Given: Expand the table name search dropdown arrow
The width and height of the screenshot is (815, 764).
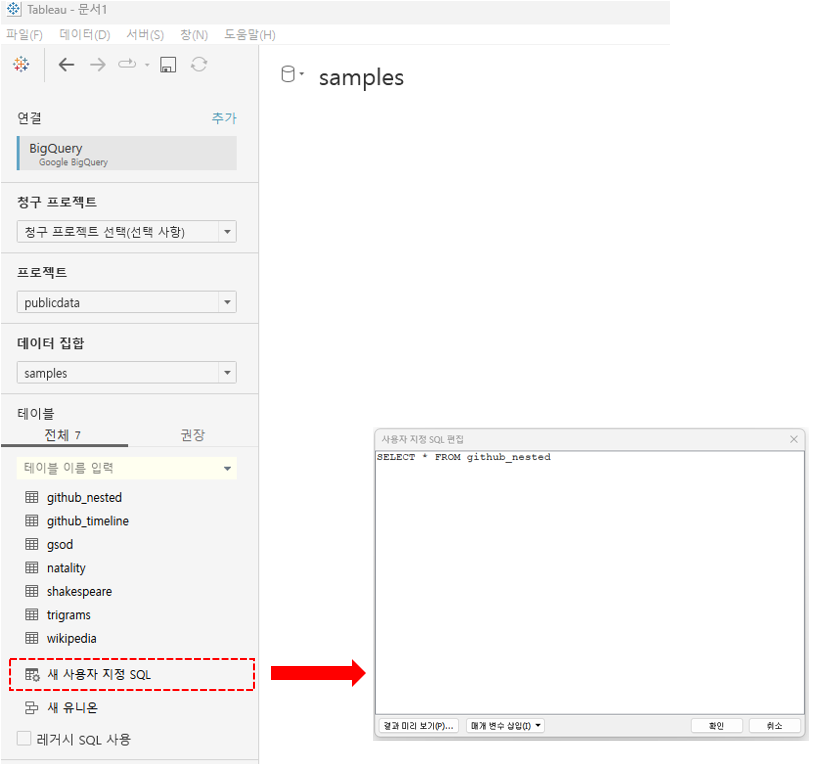Looking at the screenshot, I should click(x=227, y=468).
